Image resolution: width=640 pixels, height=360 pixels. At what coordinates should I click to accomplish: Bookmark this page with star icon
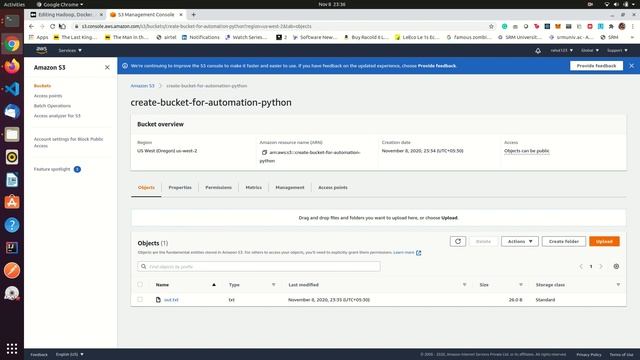(491, 26)
